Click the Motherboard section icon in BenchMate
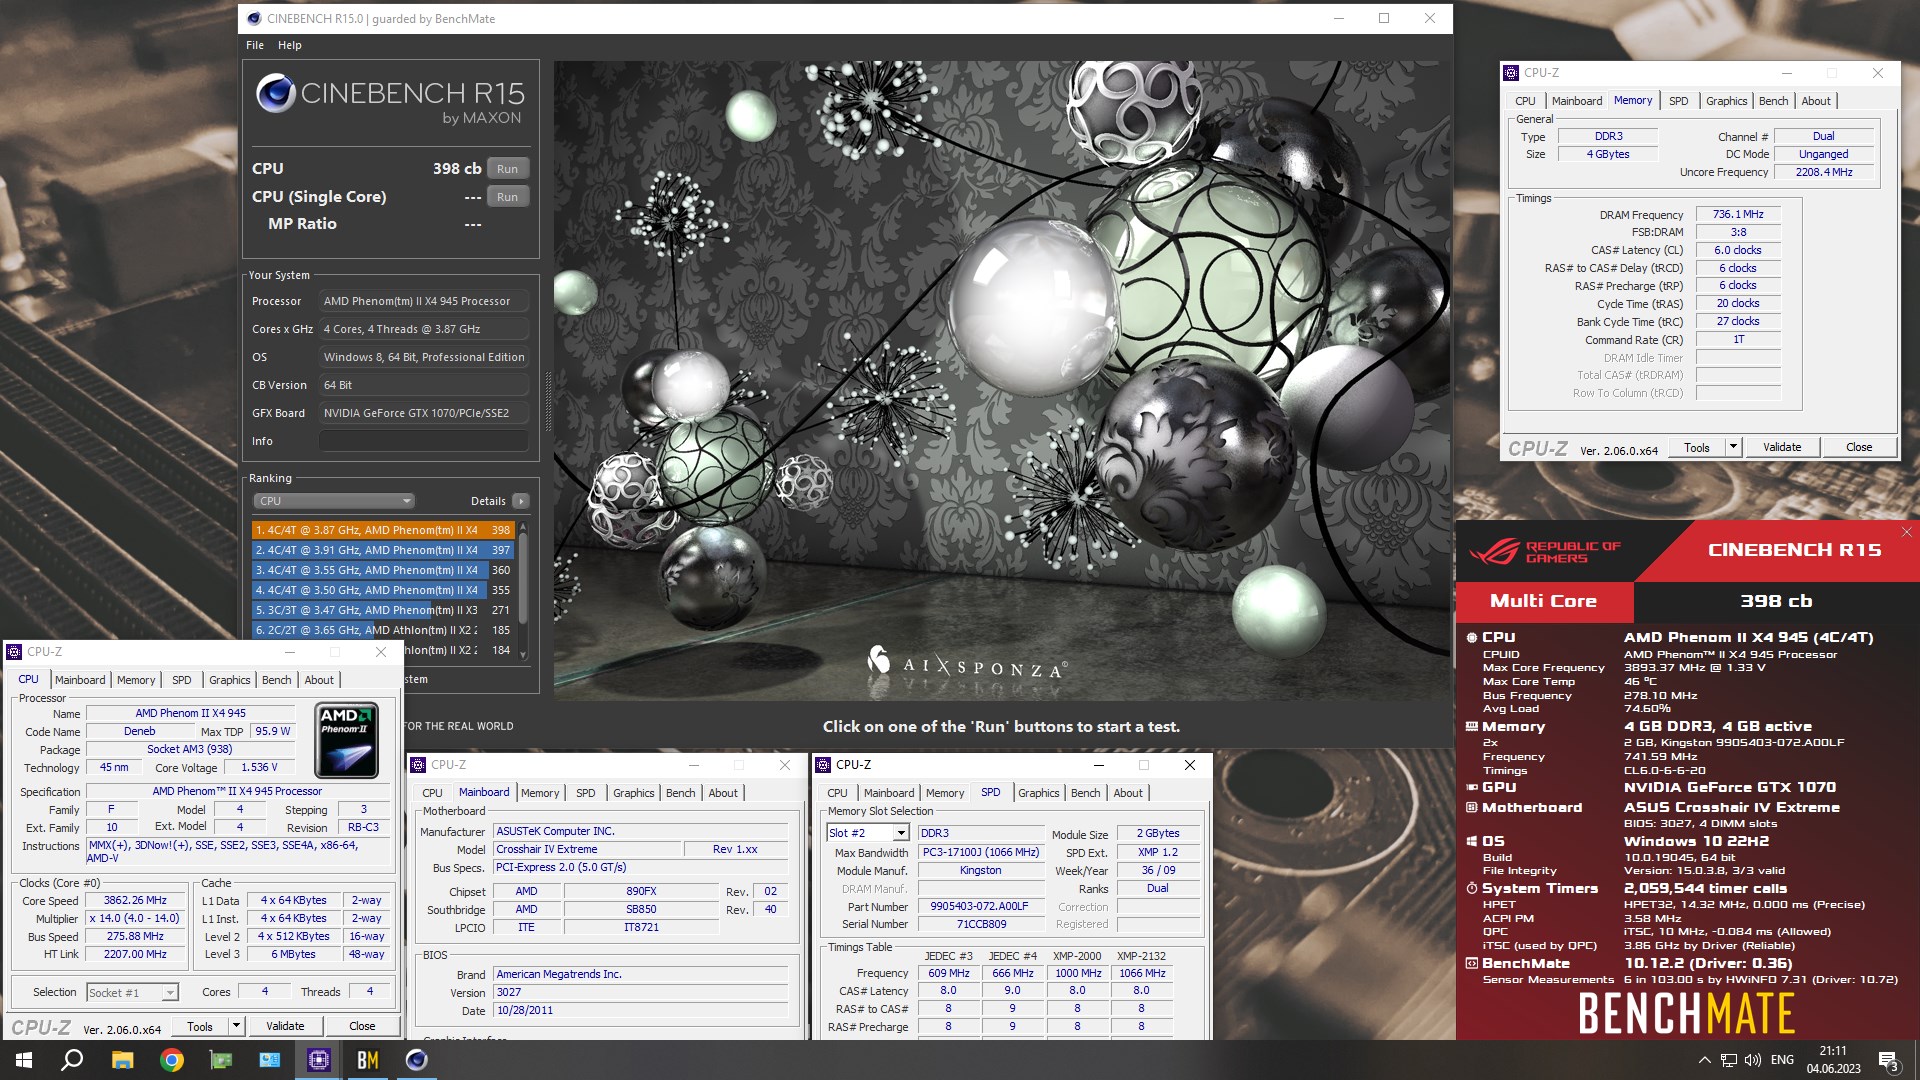 (x=1471, y=807)
